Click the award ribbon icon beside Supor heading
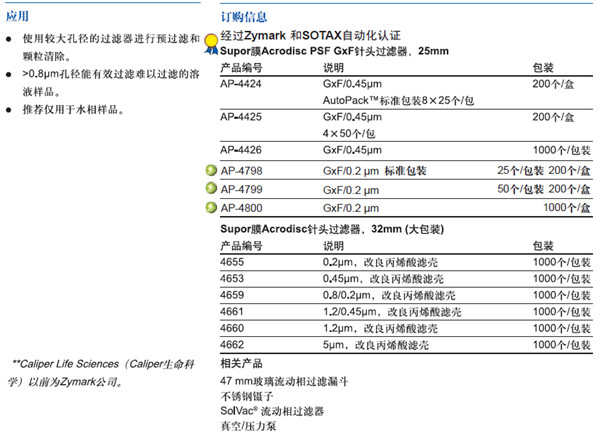This screenshot has width=600, height=434. (211, 43)
